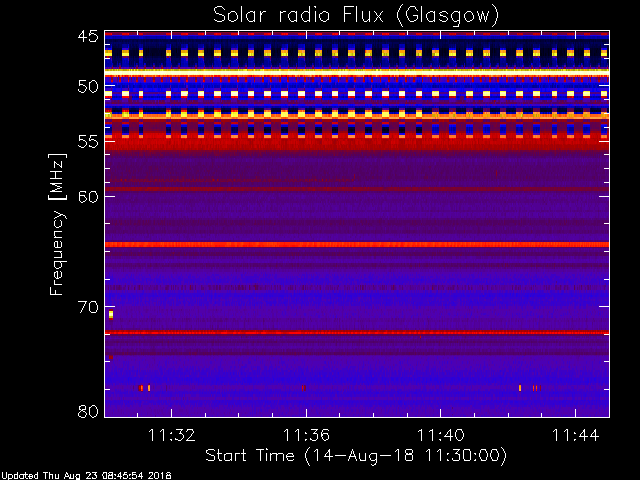Click the 80 frequency tick label
Screen dimensions: 640x480
click(88, 411)
